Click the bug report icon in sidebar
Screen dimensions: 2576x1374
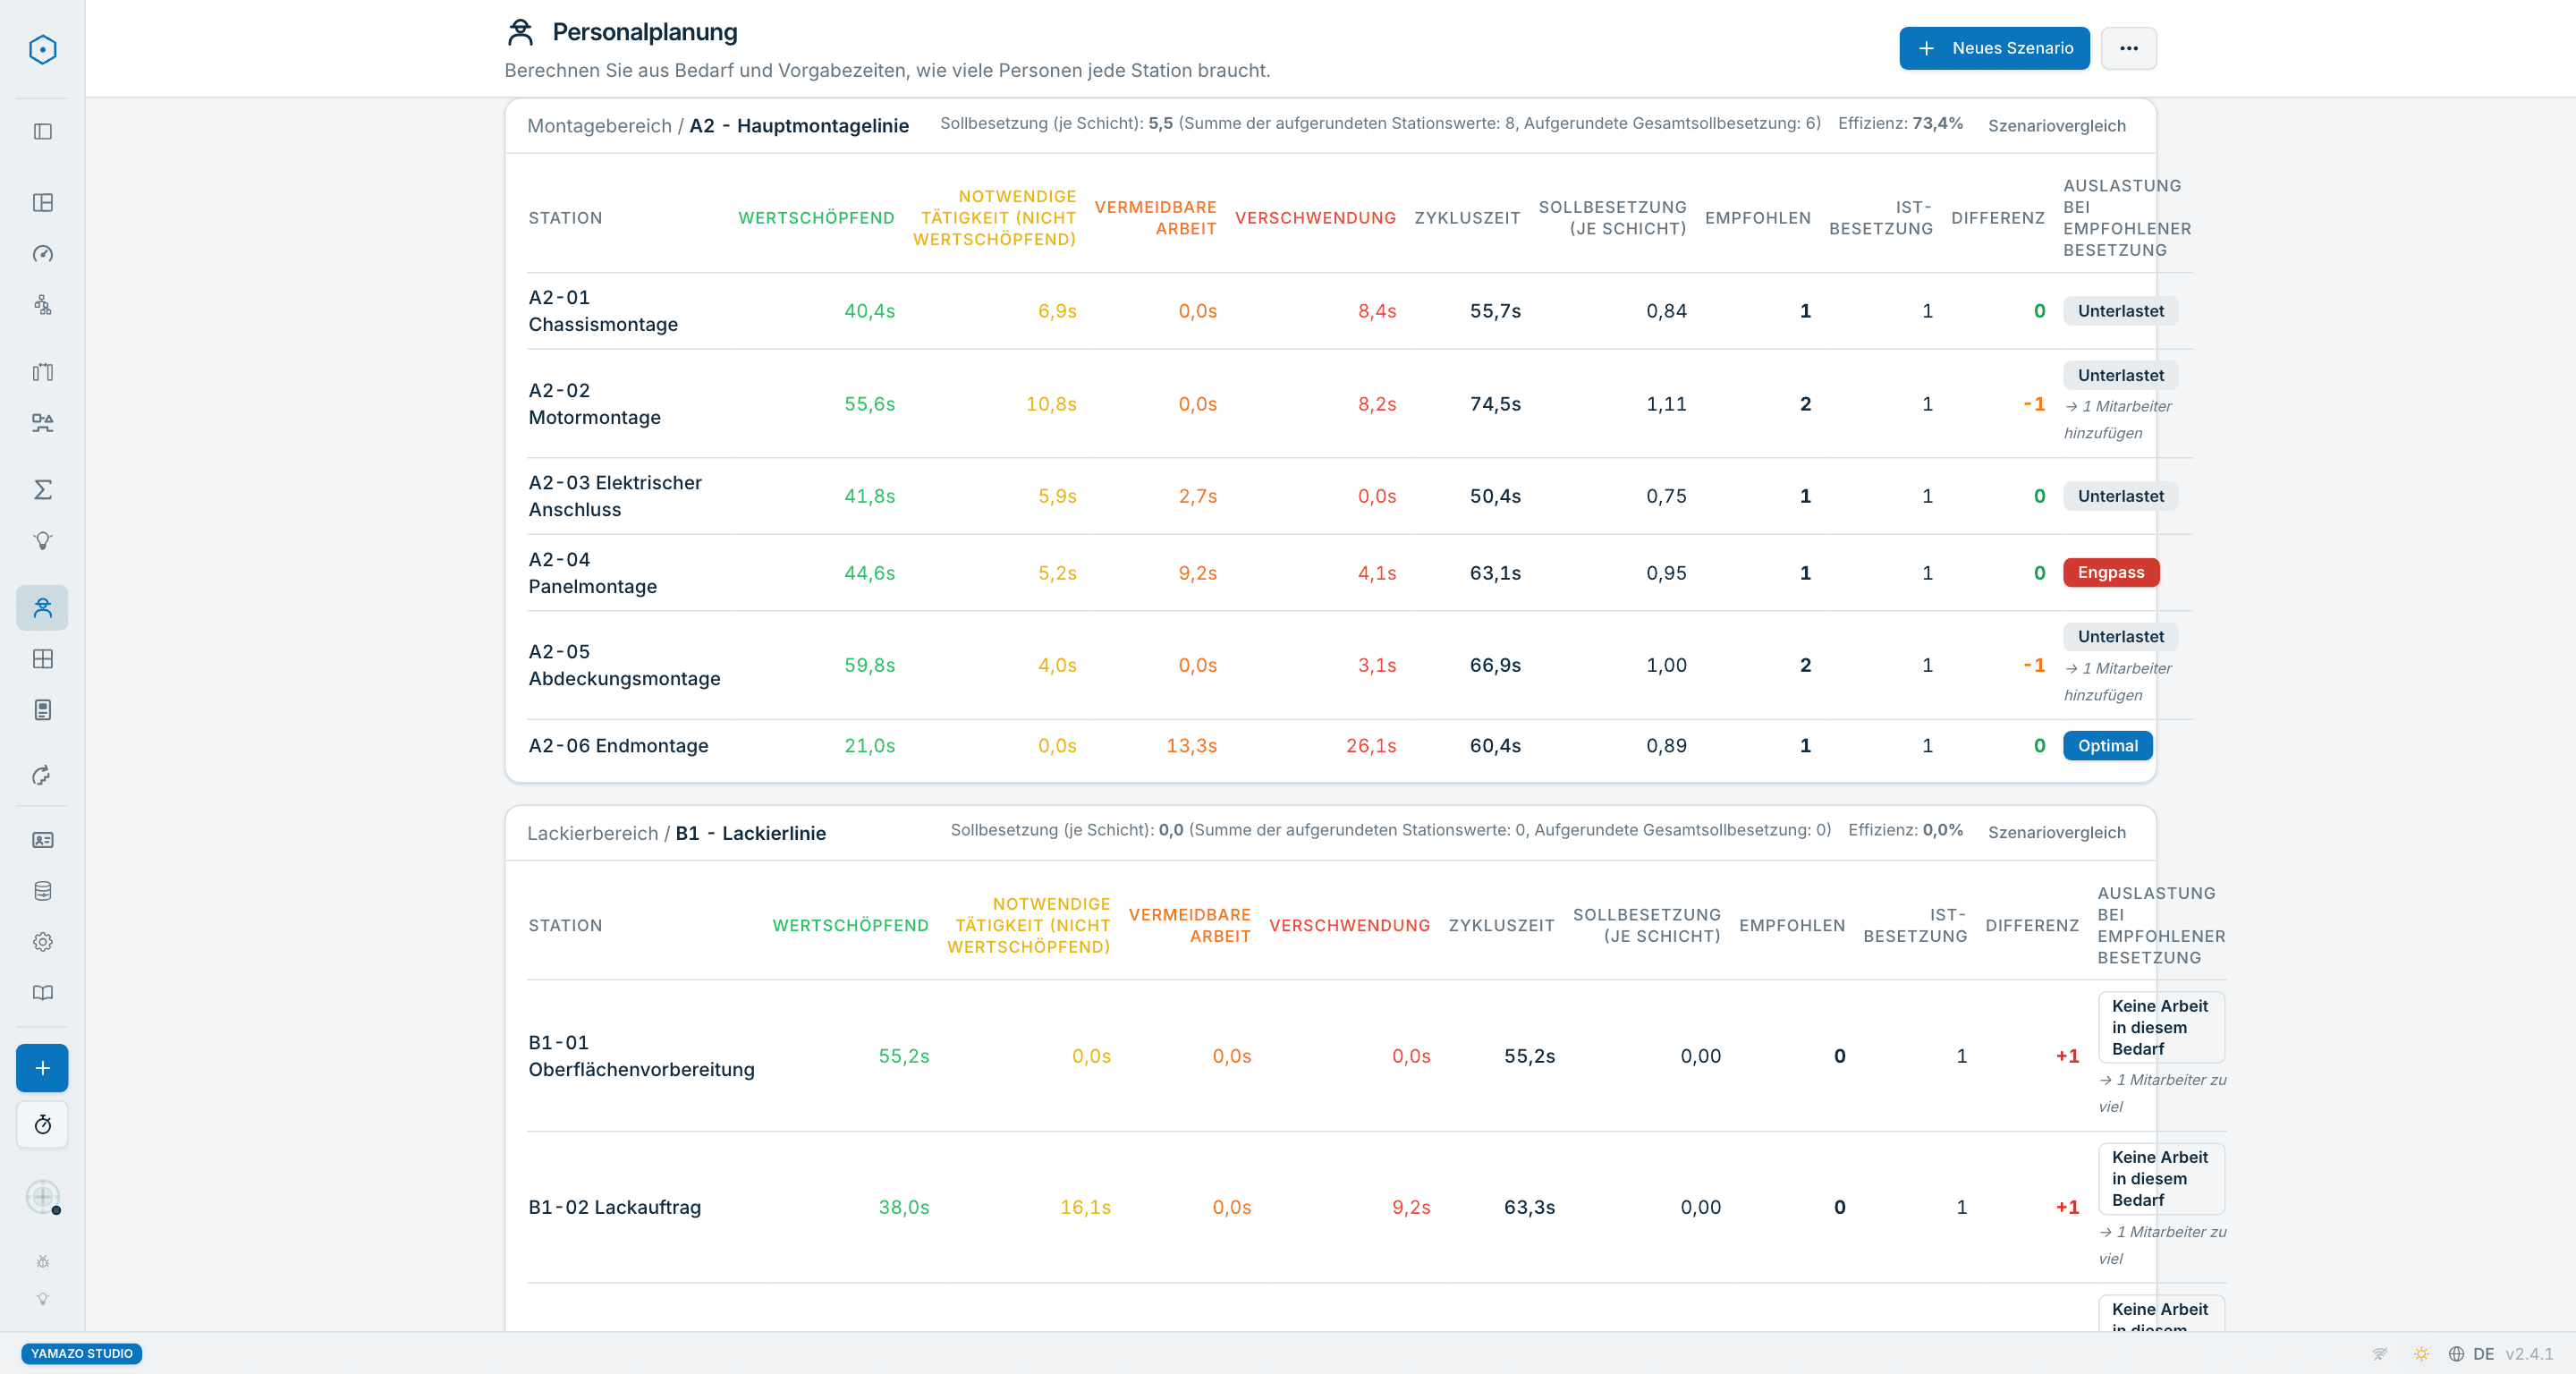click(x=42, y=1262)
